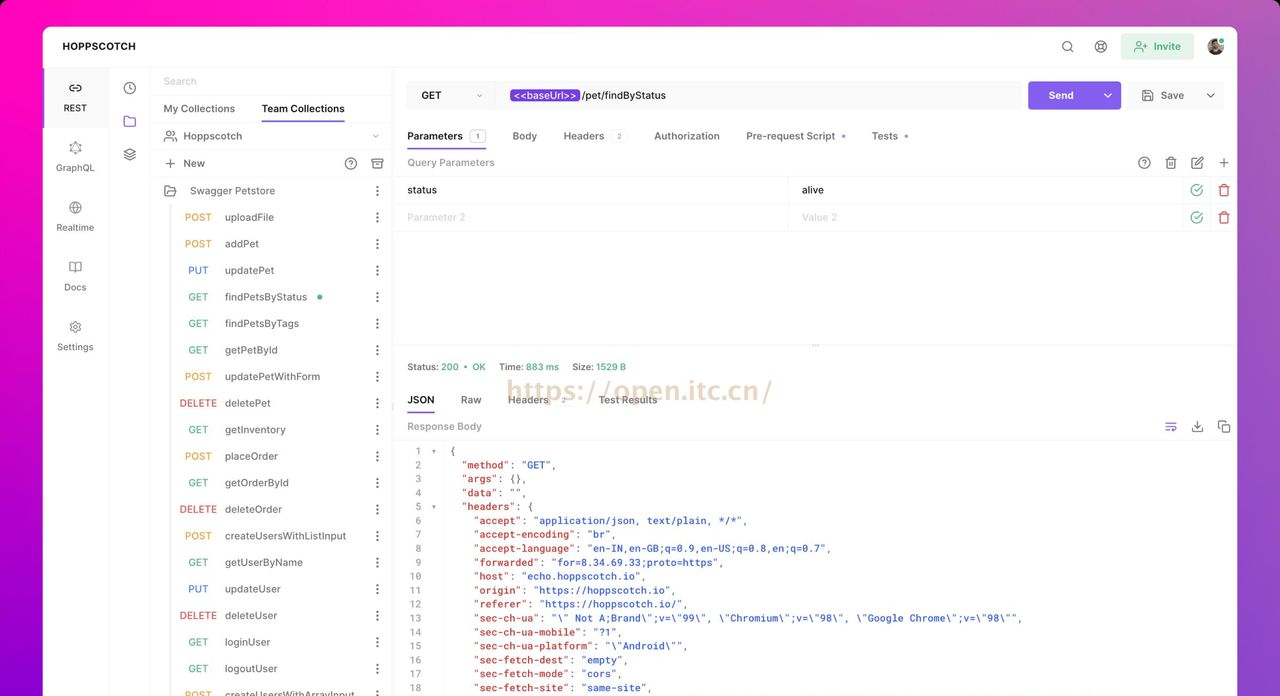Copy the response body
1280x696 pixels.
[x=1224, y=426]
